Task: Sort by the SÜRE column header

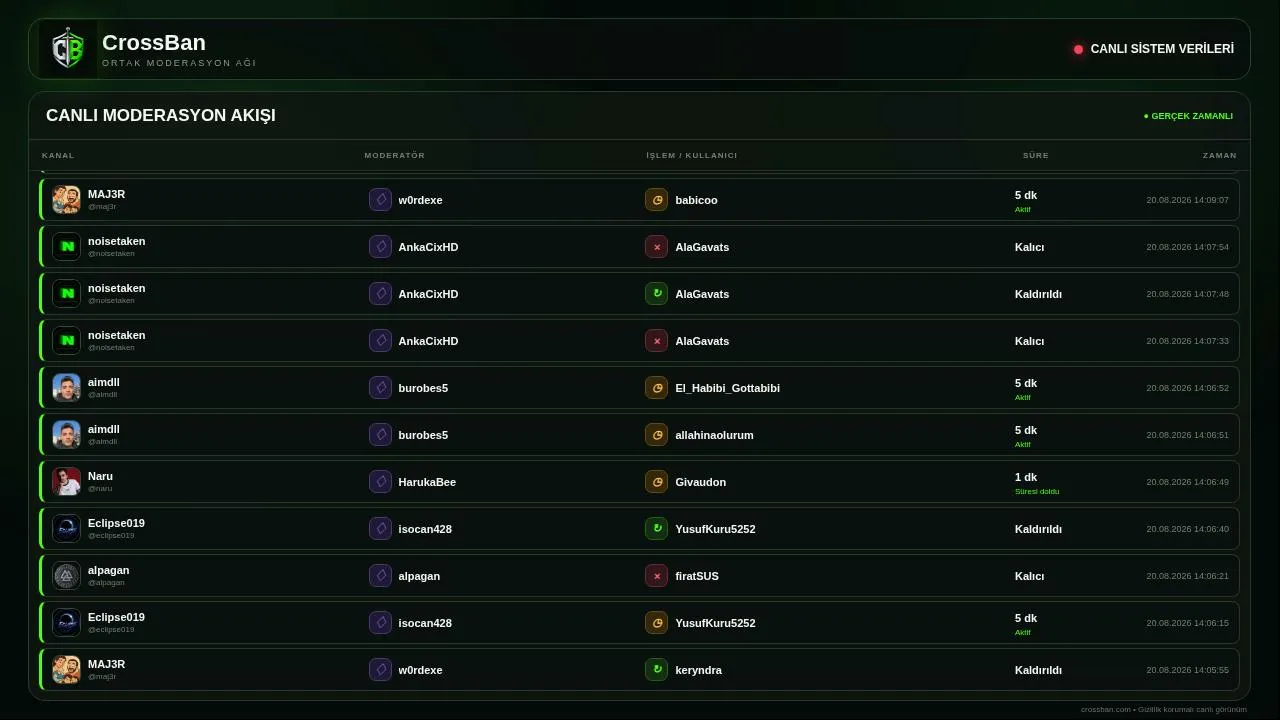Action: tap(1035, 156)
